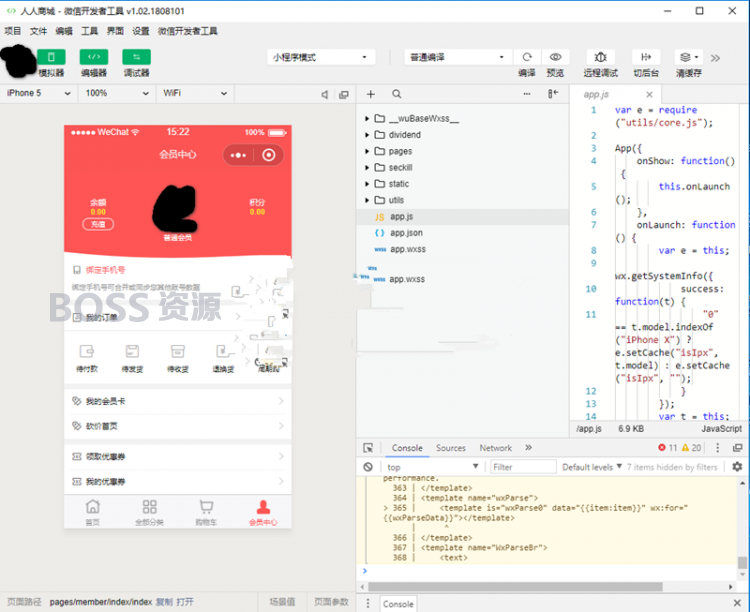Image resolution: width=750 pixels, height=612 pixels.
Task: Click the capsule close circle icon
Action: [269, 155]
